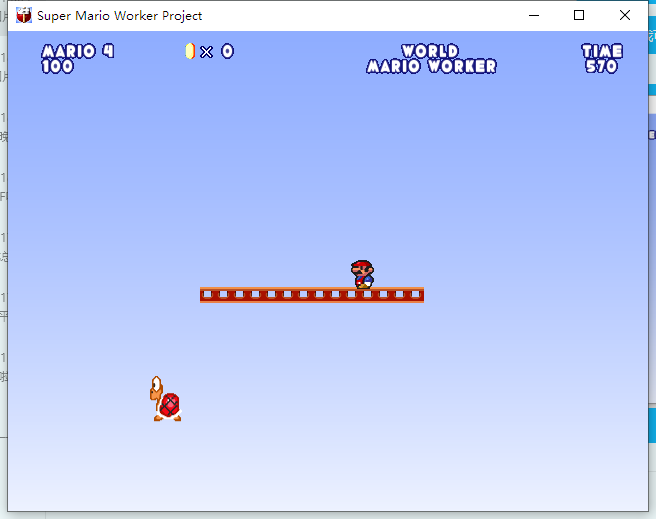Click the Super Mario Worker Project window title
The height and width of the screenshot is (519, 656).
pos(120,15)
